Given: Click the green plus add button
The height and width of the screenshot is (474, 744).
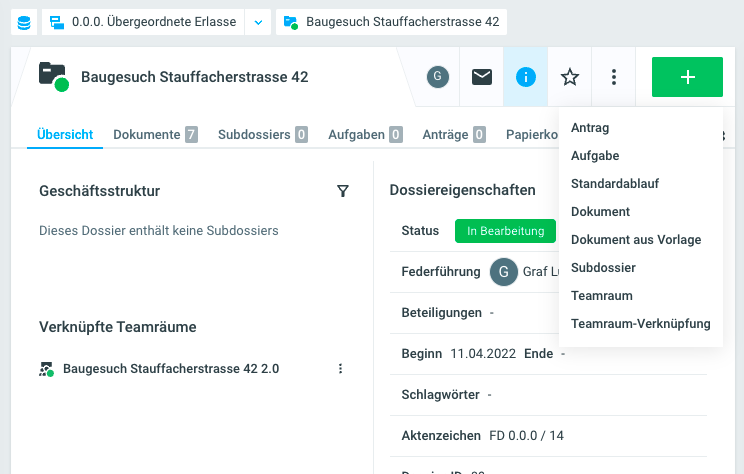Looking at the screenshot, I should point(687,77).
